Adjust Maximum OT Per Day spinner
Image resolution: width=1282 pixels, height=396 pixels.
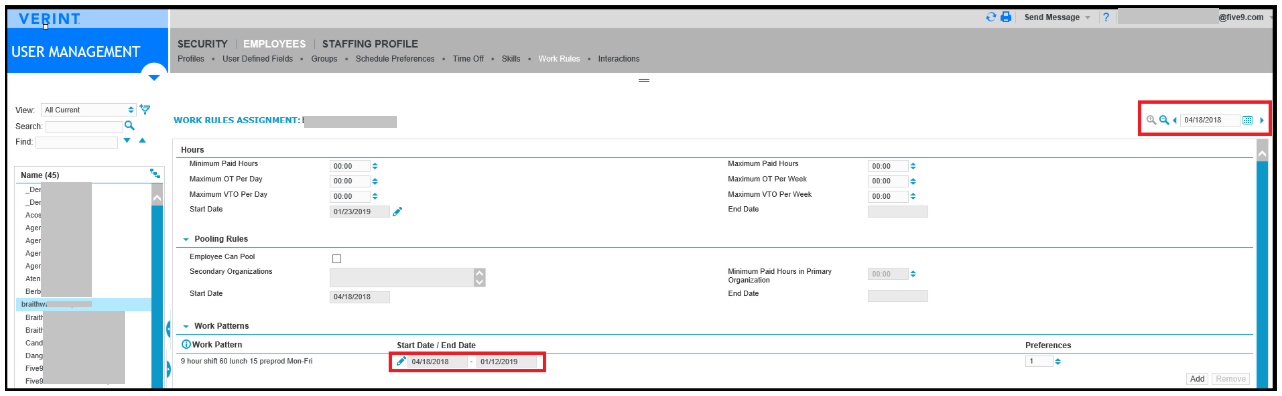coord(375,181)
